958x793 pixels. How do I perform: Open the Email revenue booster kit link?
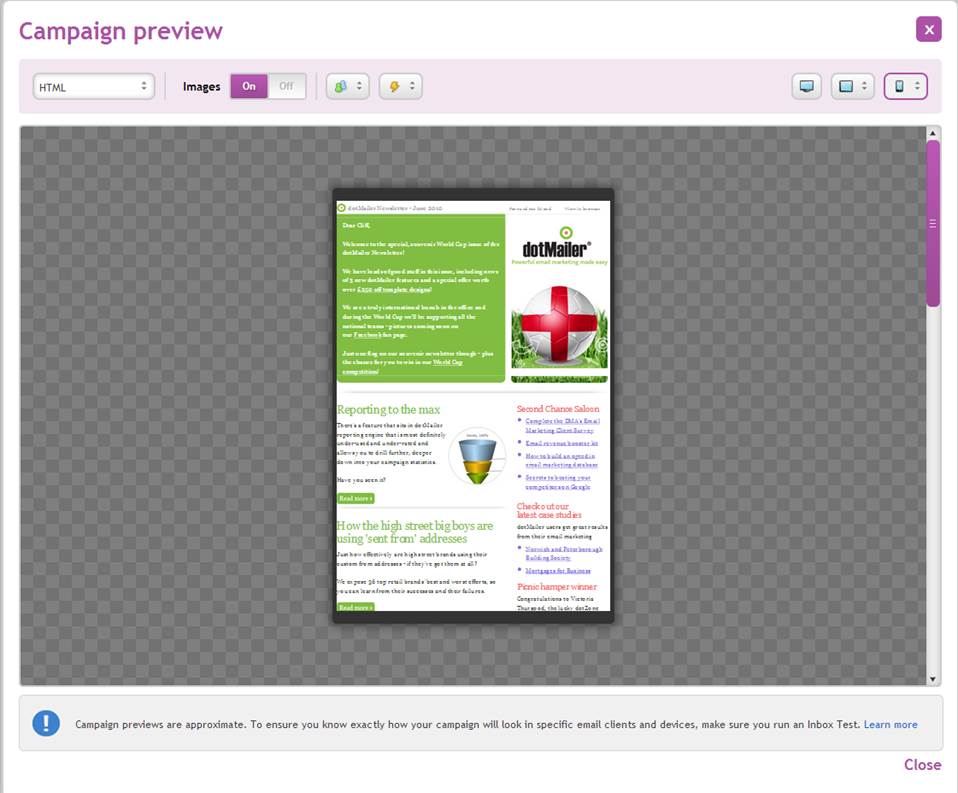pyautogui.click(x=561, y=443)
